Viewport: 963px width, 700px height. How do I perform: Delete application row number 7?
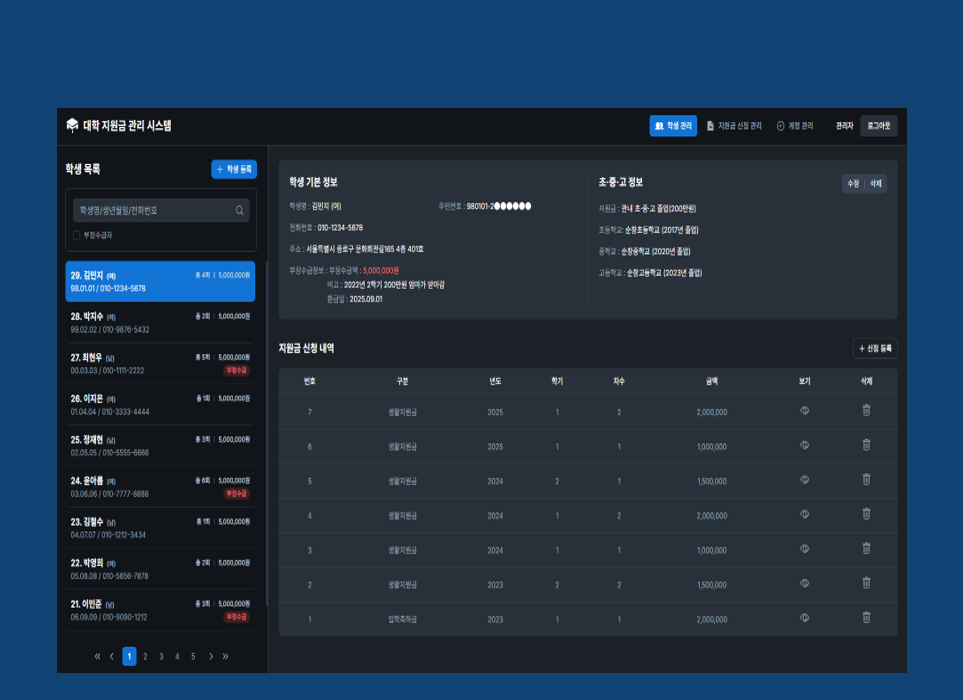(x=866, y=411)
